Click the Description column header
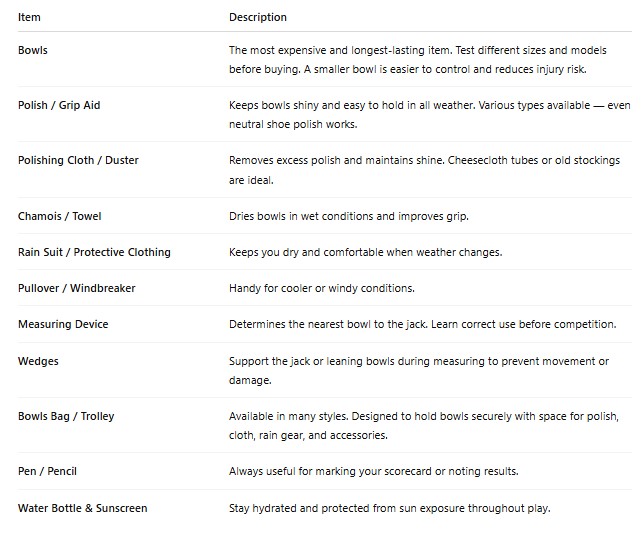This screenshot has height=542, width=644. (x=258, y=17)
